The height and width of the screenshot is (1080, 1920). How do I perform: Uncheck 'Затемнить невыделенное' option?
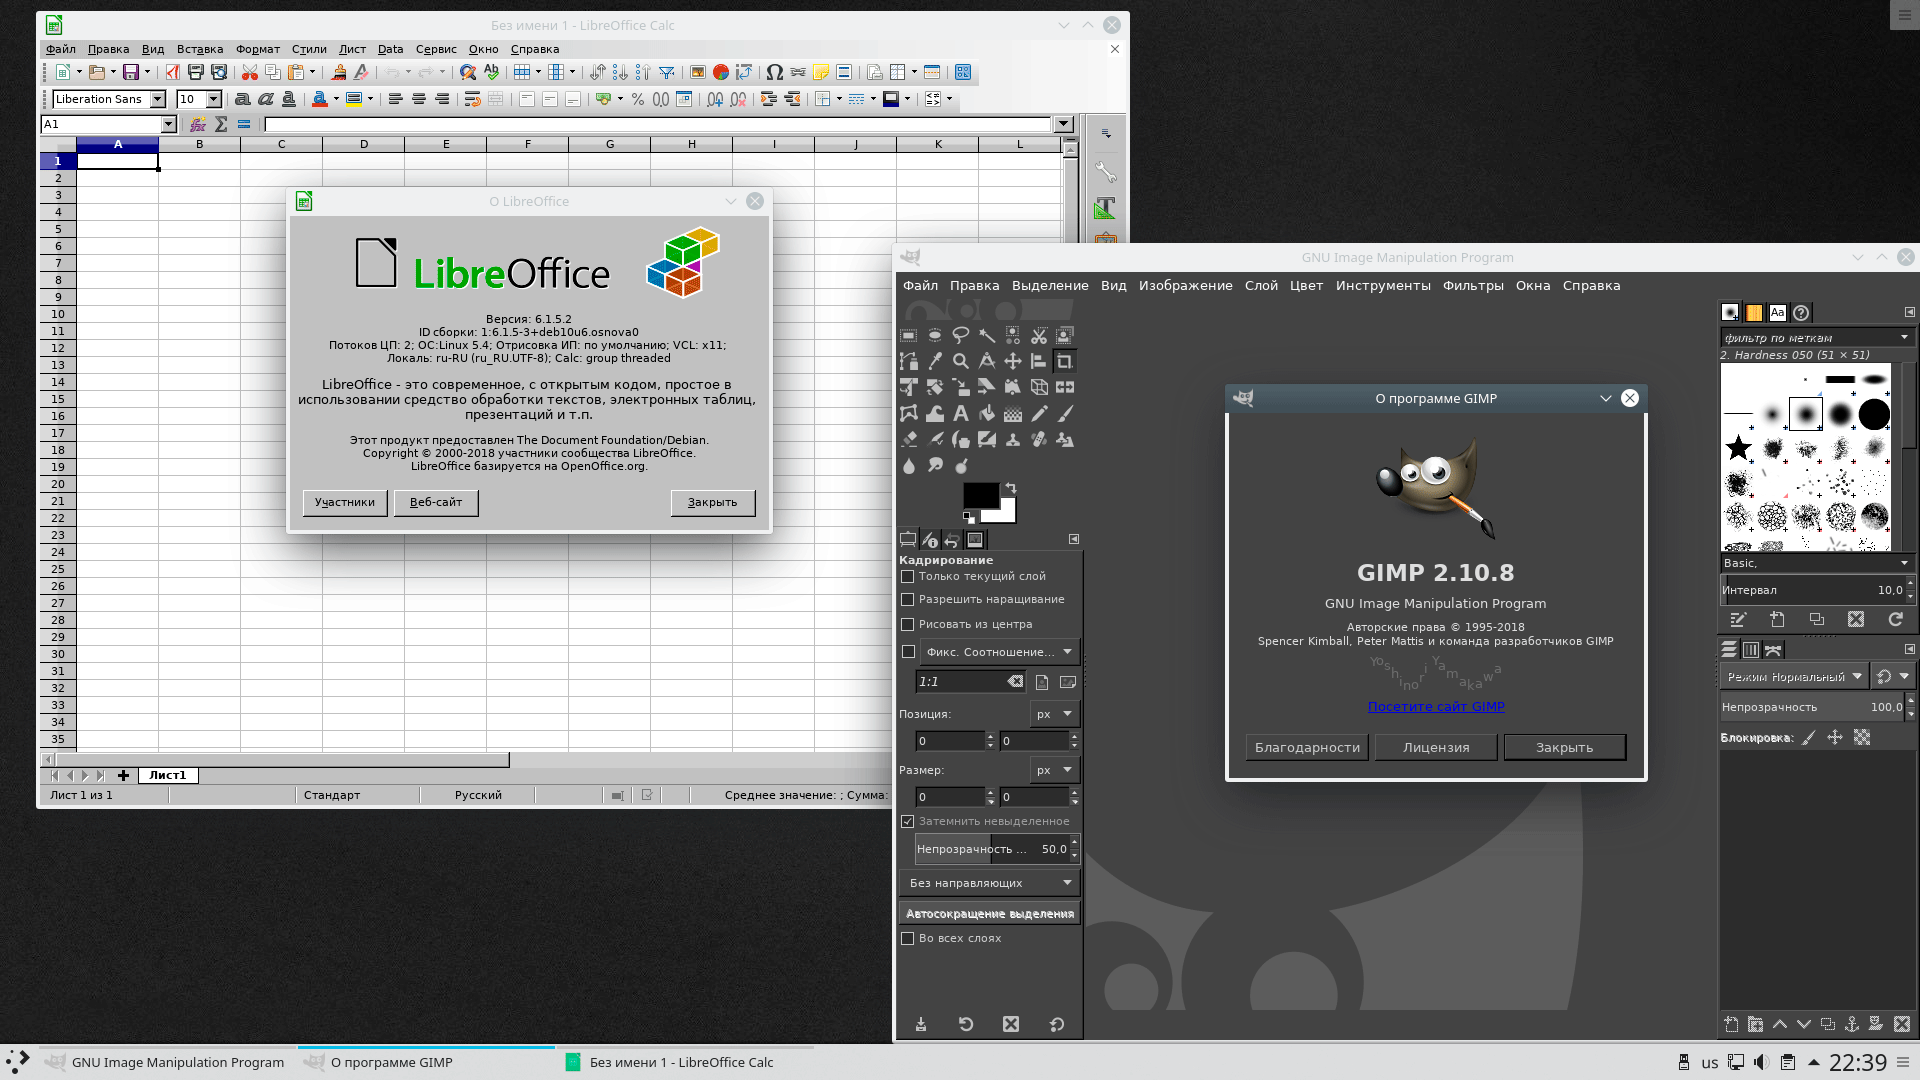tap(908, 821)
